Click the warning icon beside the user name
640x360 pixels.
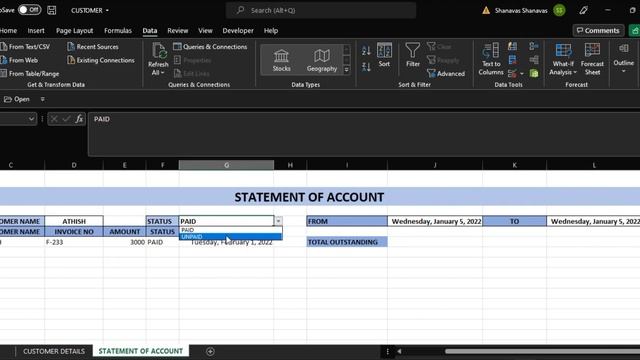pos(486,11)
